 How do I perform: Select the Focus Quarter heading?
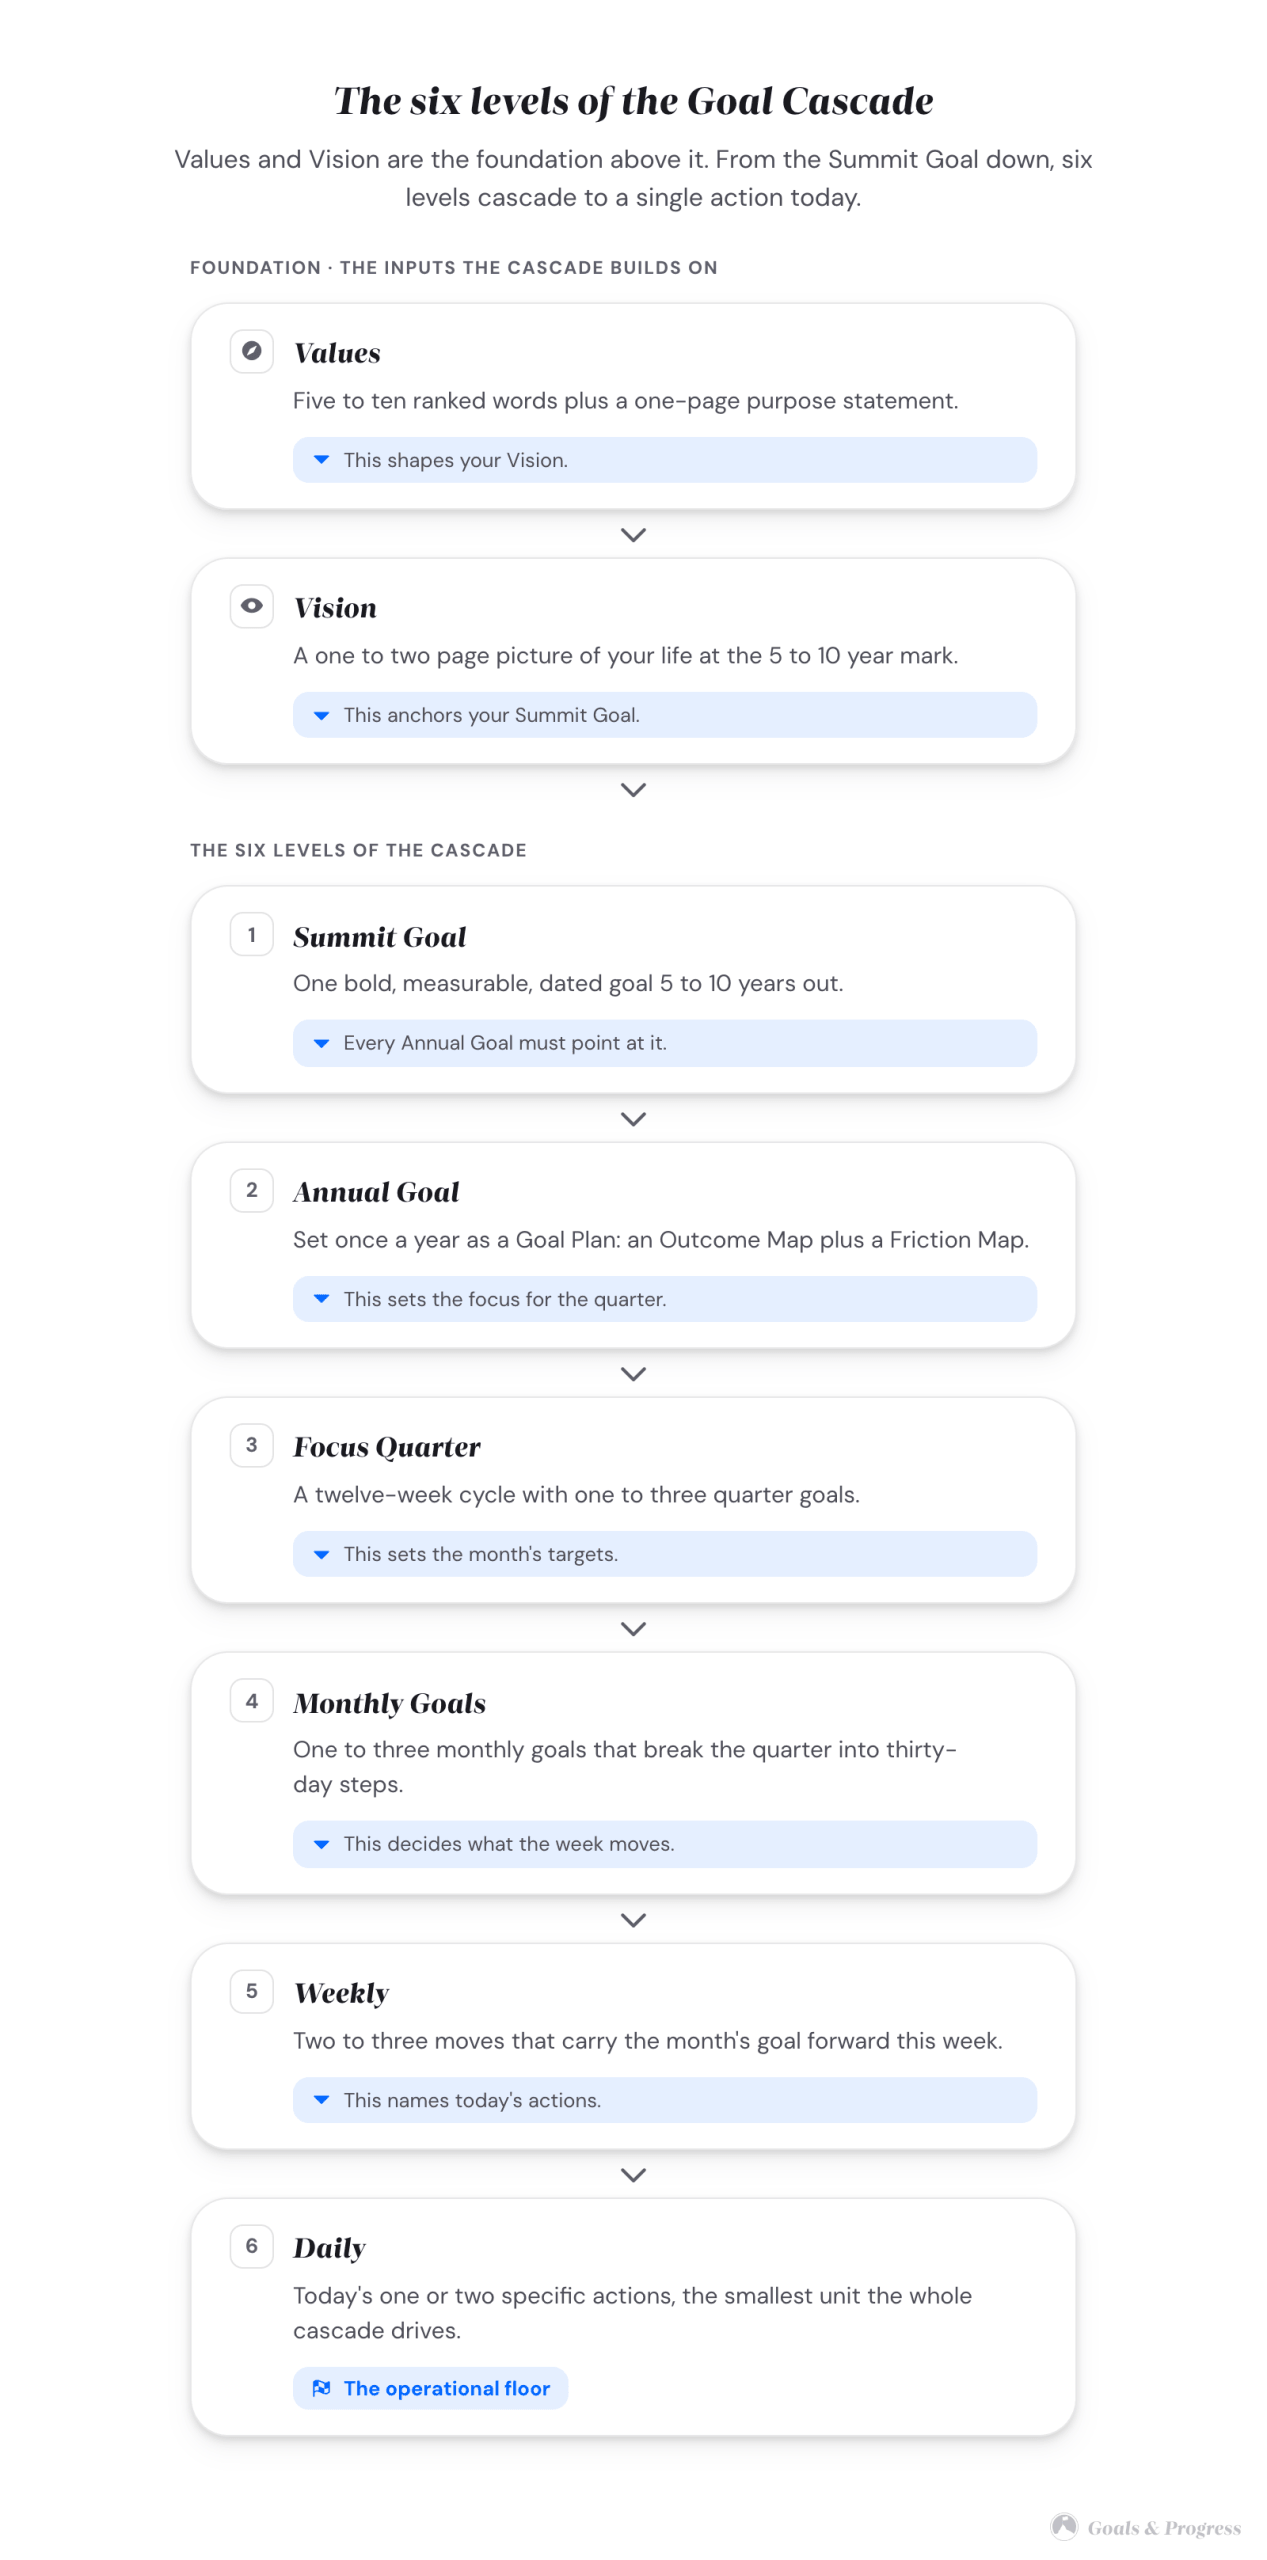pos(387,1447)
